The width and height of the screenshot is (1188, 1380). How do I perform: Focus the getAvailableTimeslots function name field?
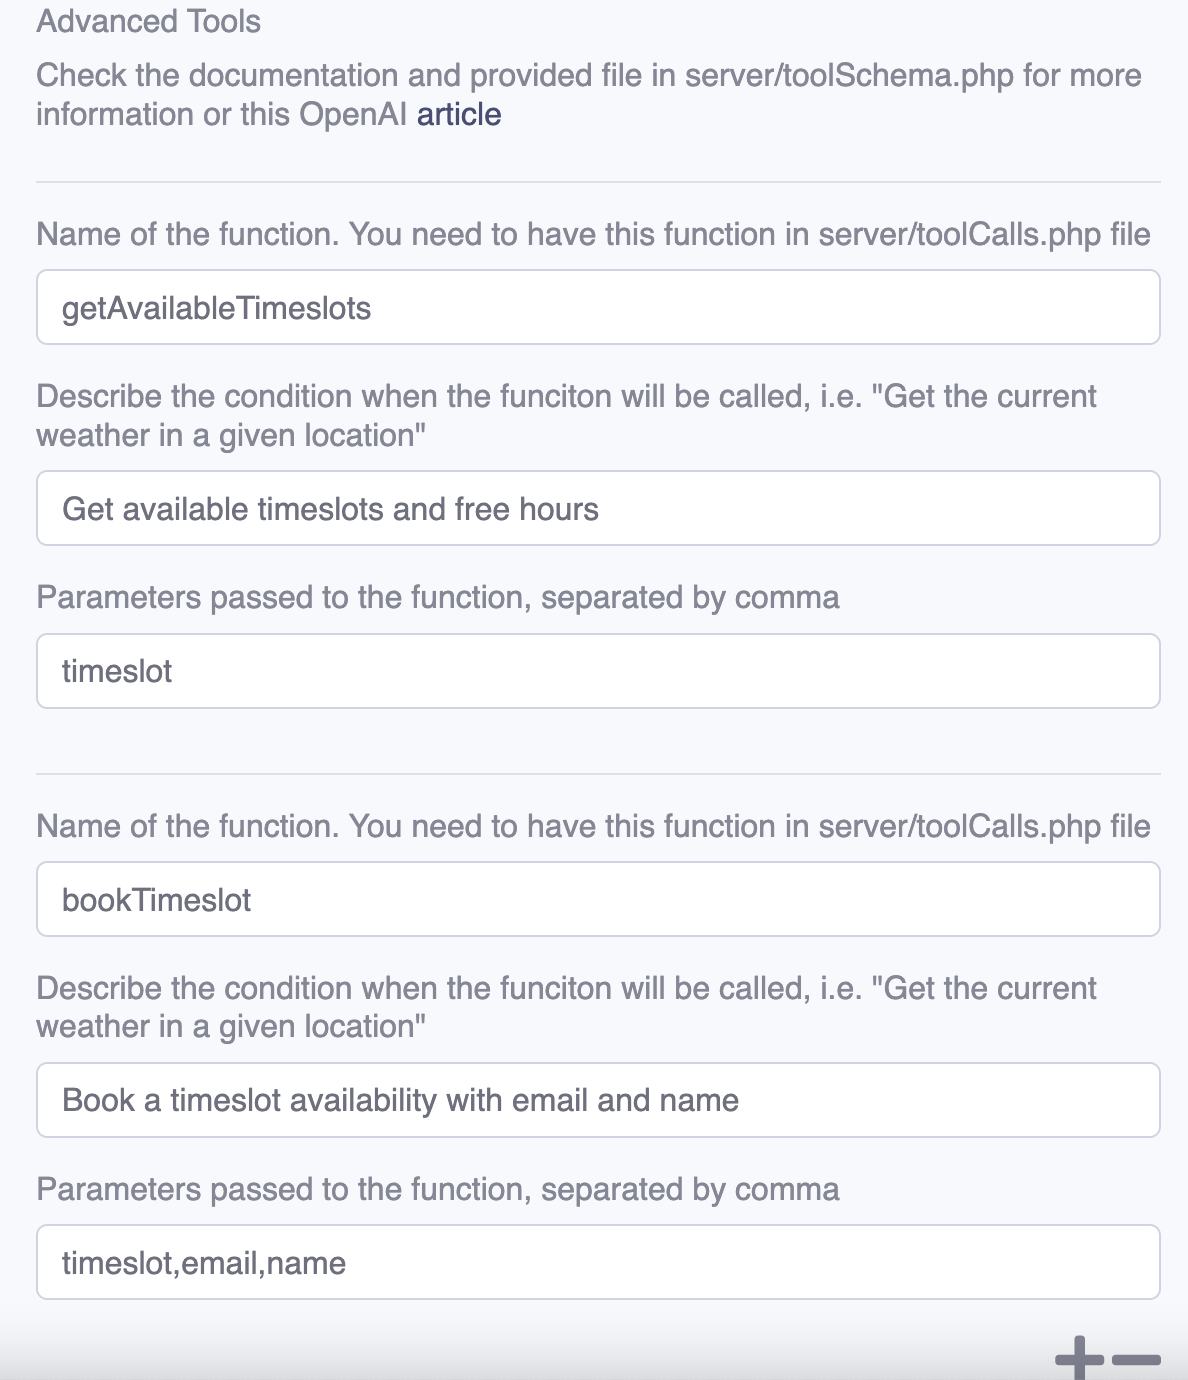(598, 308)
